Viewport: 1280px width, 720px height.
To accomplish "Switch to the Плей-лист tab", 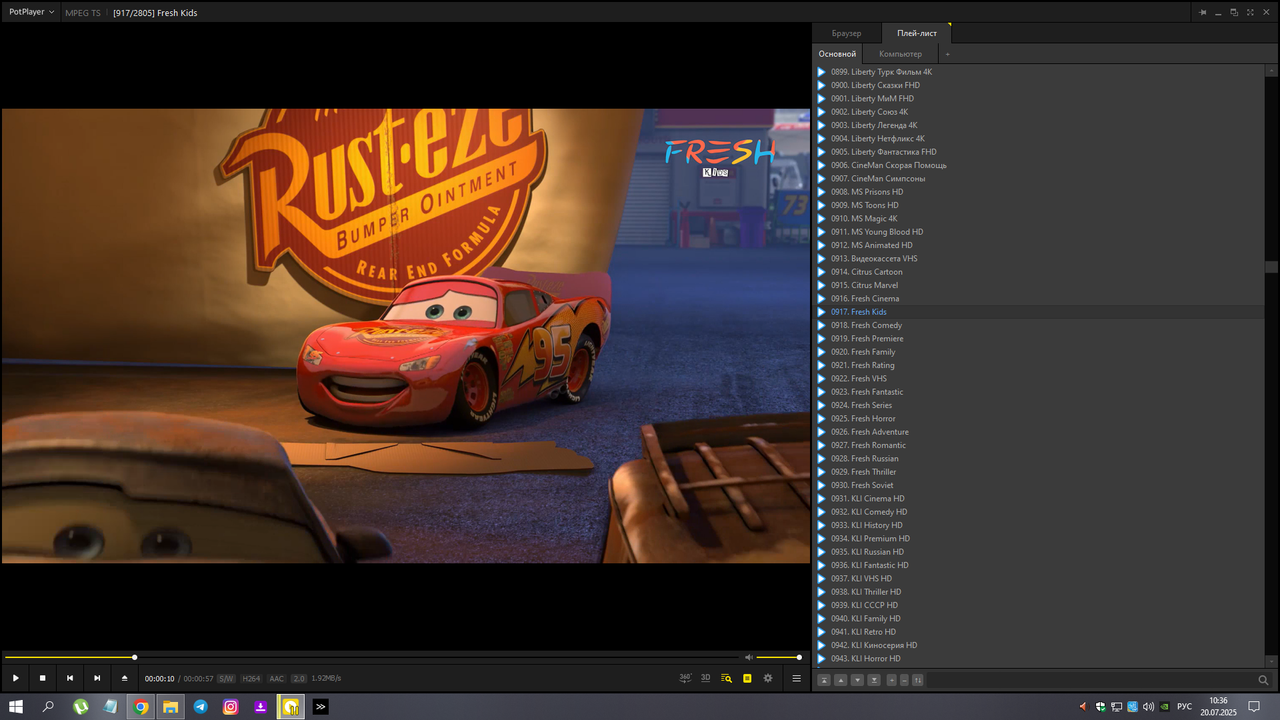I will click(x=917, y=33).
